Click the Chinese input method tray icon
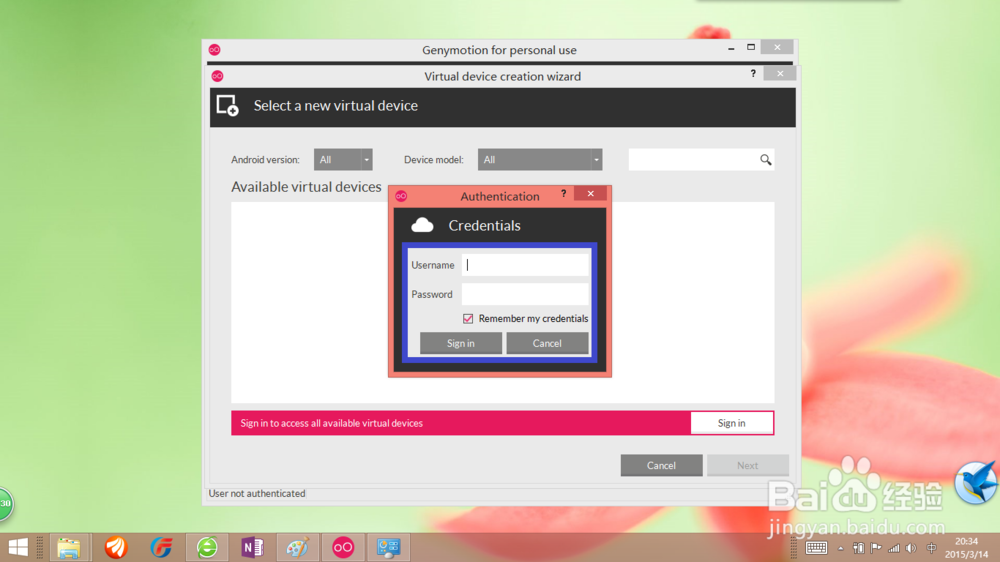 point(931,548)
